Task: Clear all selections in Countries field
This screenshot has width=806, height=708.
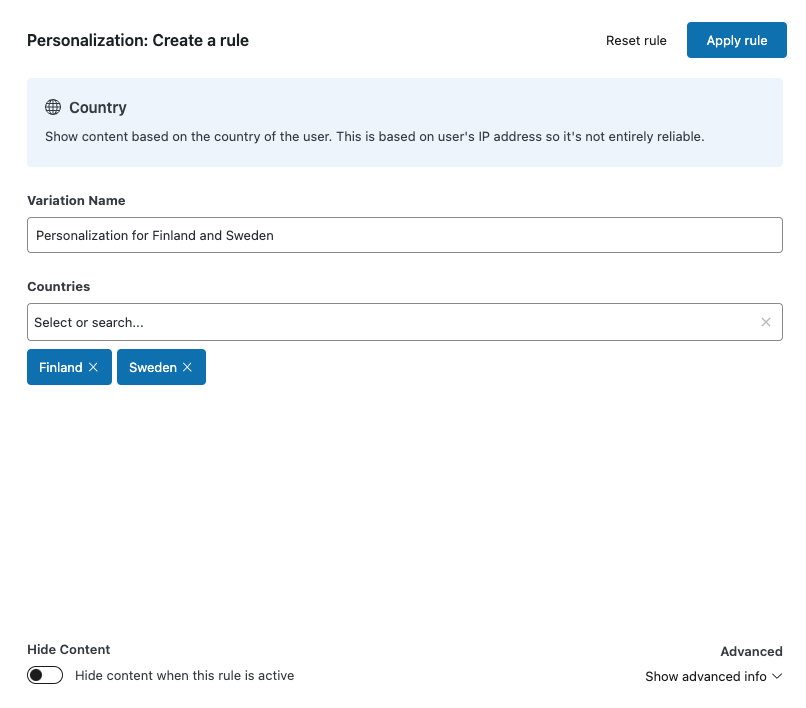Action: [765, 322]
